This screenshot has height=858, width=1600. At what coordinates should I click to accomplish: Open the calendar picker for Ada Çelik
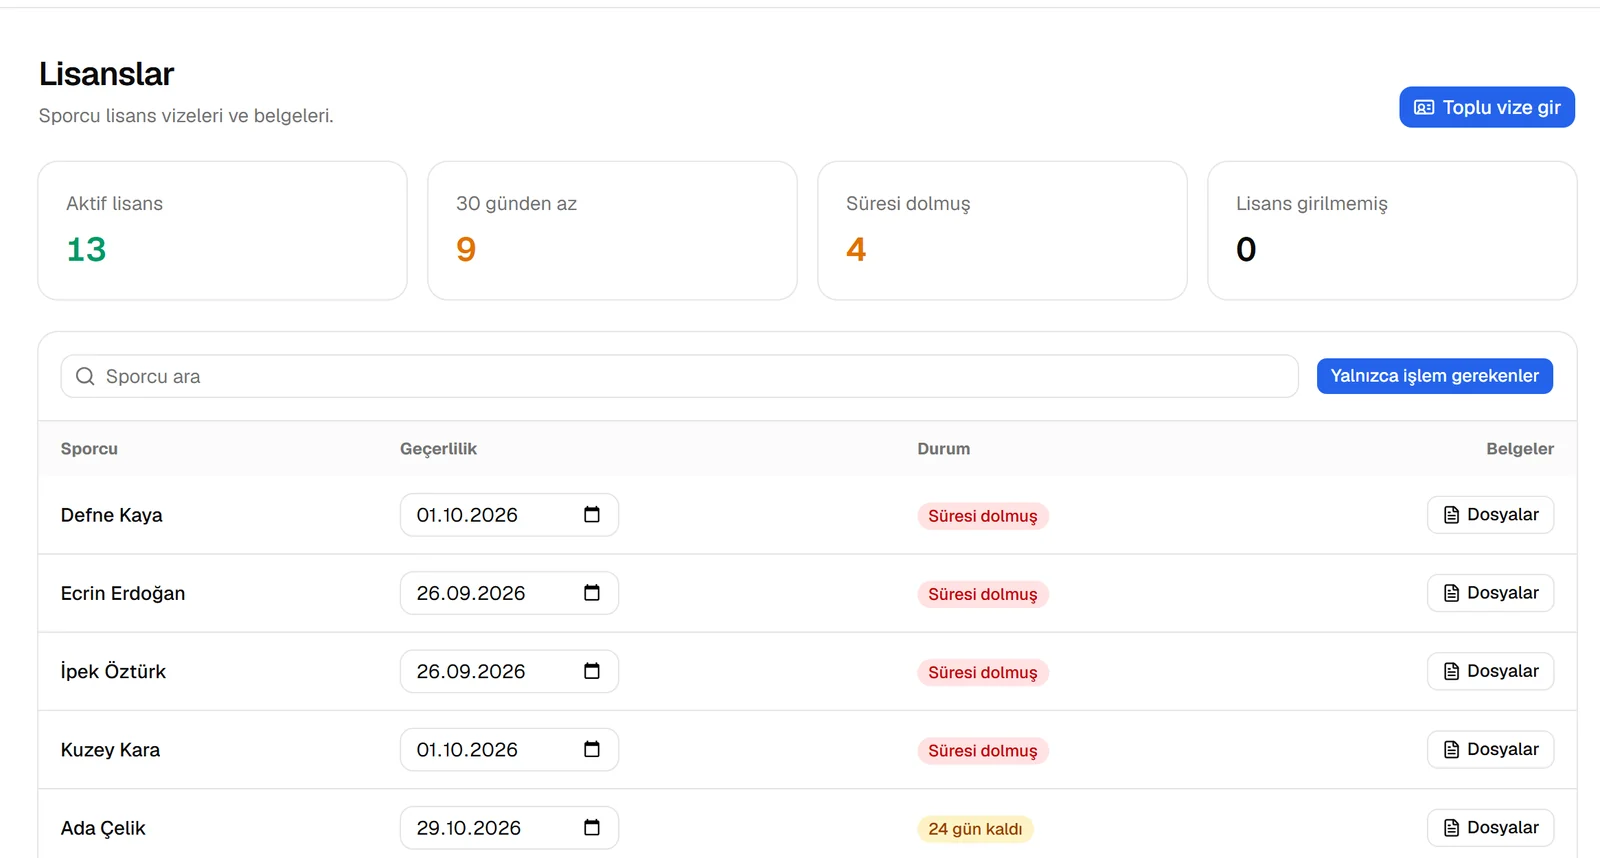[592, 827]
